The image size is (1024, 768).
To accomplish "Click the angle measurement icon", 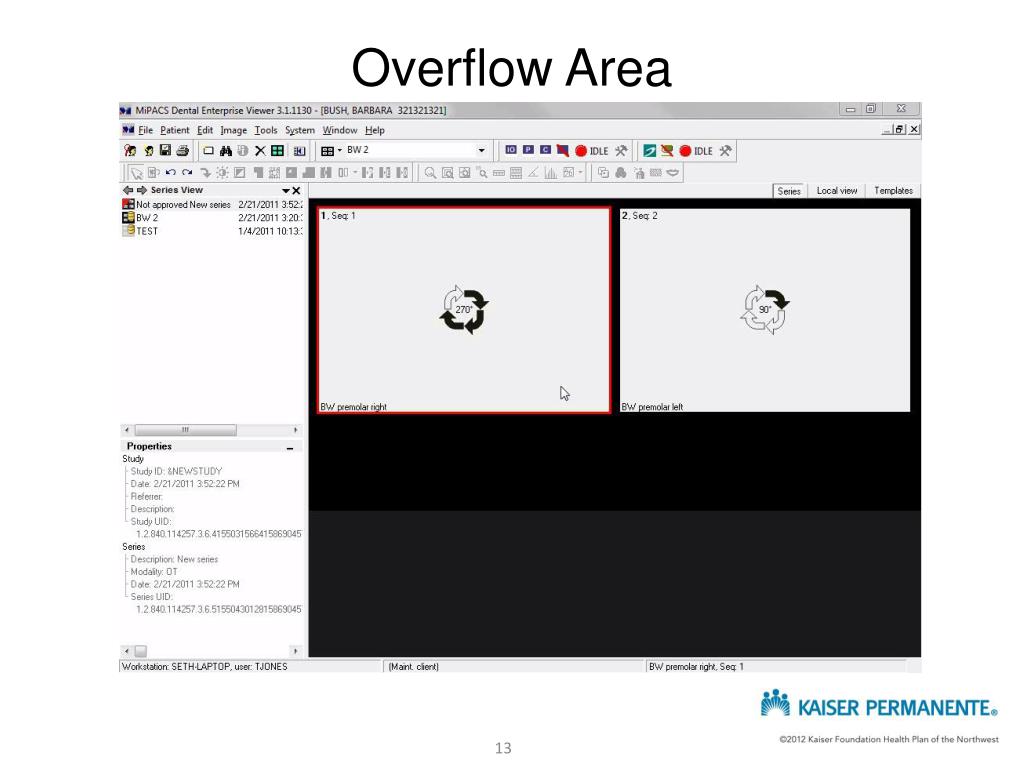I will [534, 172].
